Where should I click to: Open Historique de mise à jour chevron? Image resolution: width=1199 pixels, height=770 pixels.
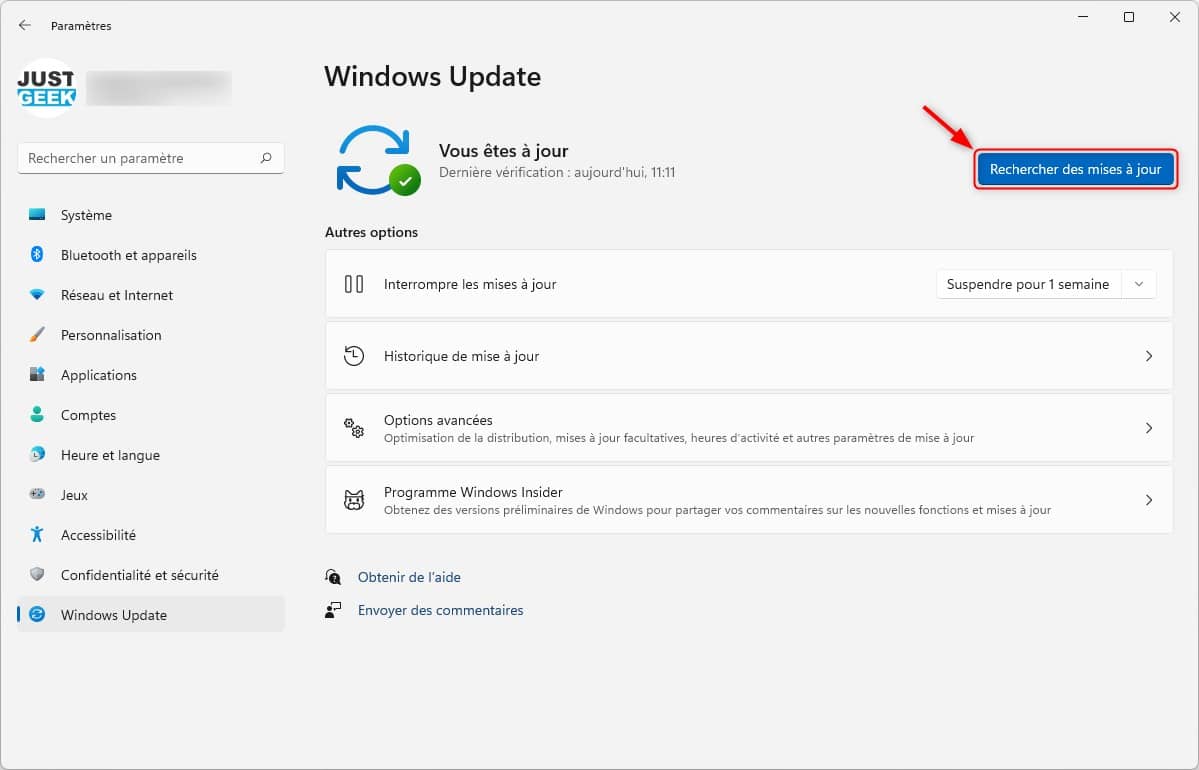(x=1149, y=356)
